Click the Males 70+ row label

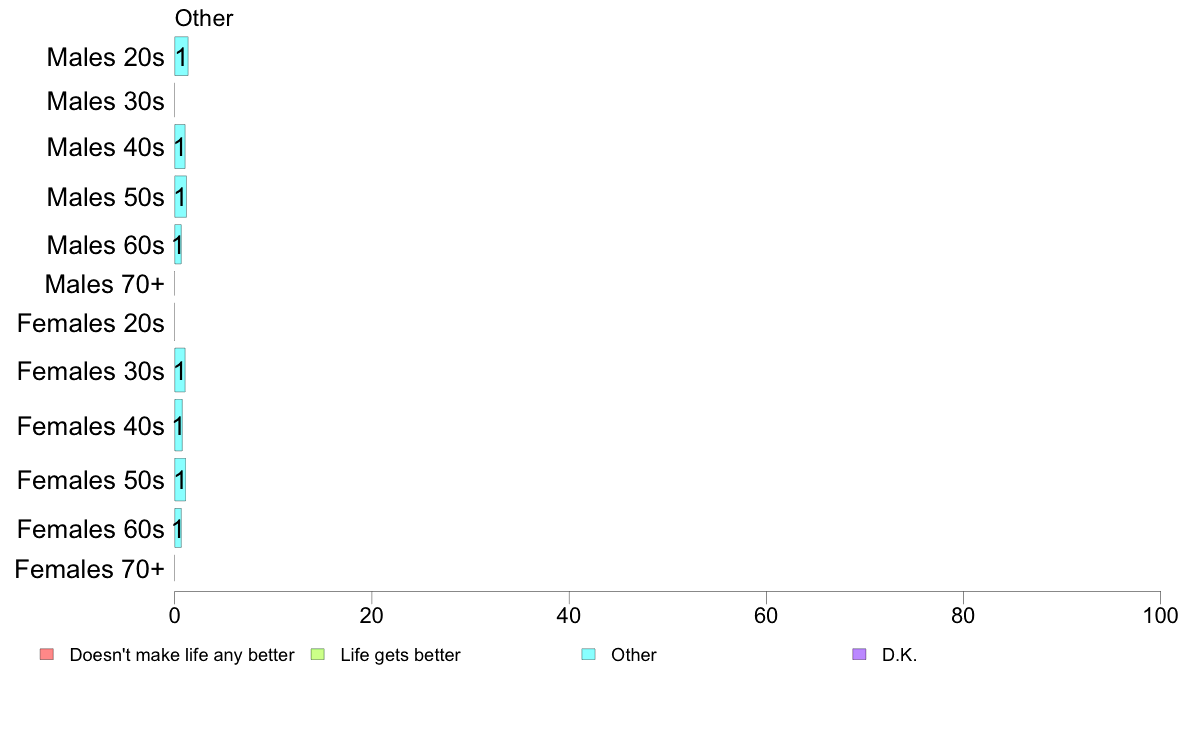(105, 284)
